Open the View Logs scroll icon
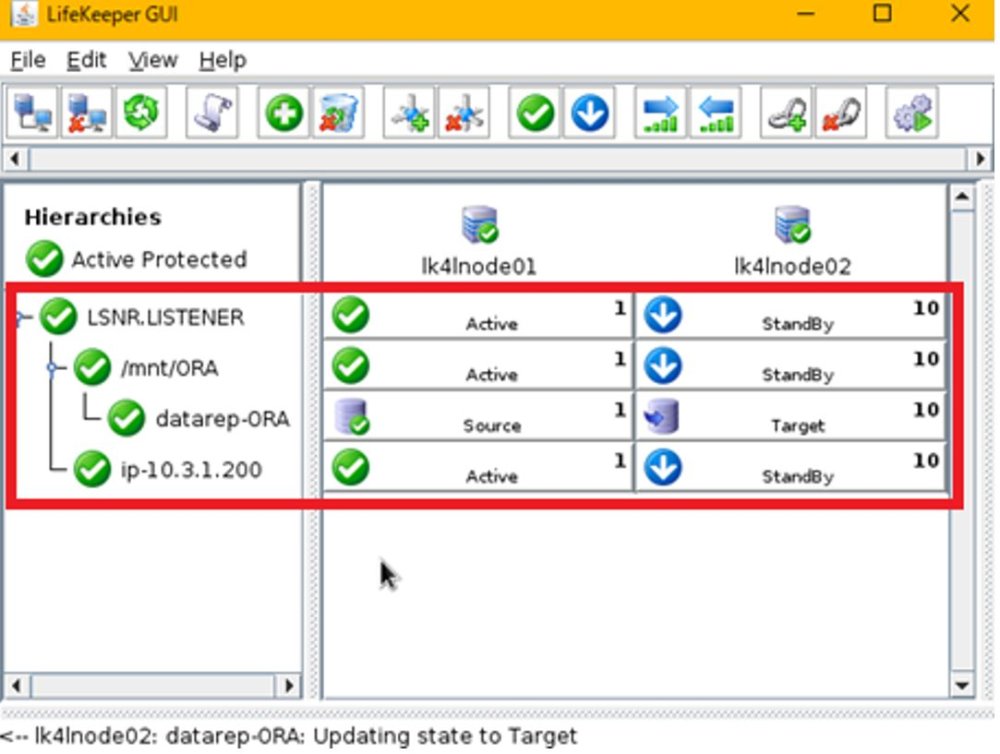The image size is (1000, 754). pos(212,114)
